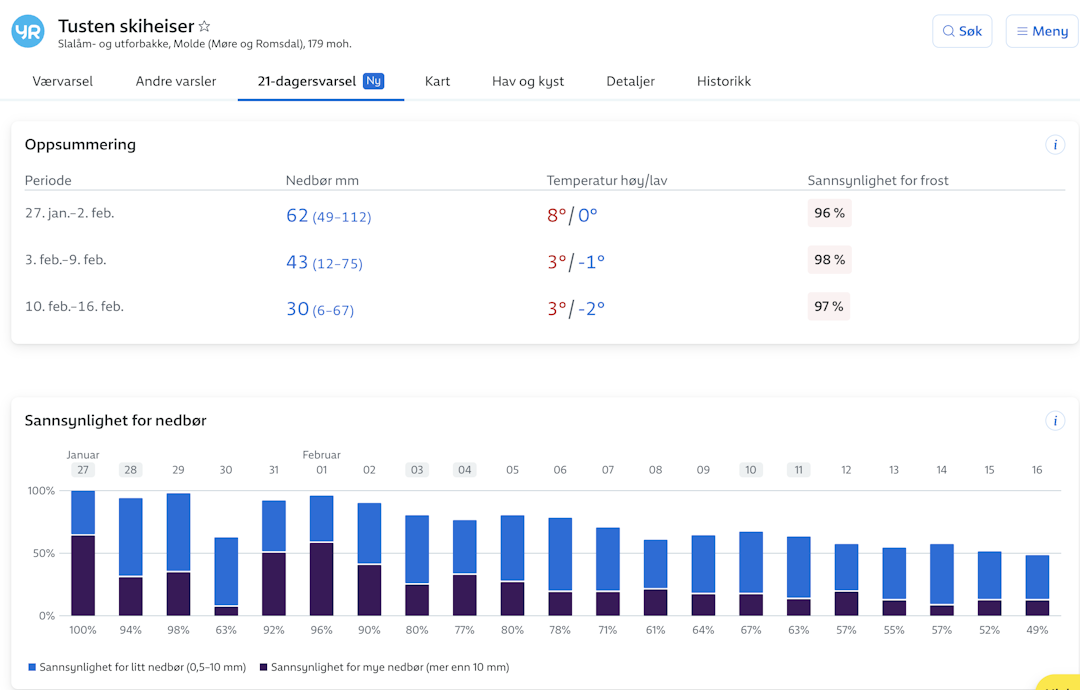Viewport: 1080px width, 690px height.
Task: Click the January 27 precipitation bar
Action: 83,553
